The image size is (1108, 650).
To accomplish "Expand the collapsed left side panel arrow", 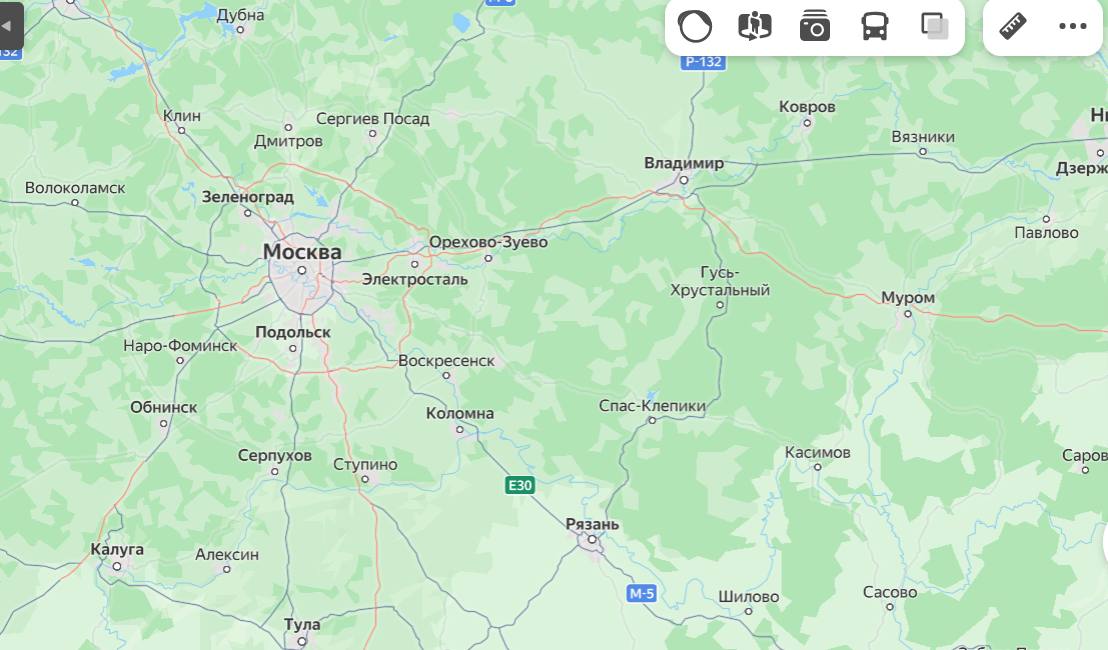I will [x=8, y=26].
